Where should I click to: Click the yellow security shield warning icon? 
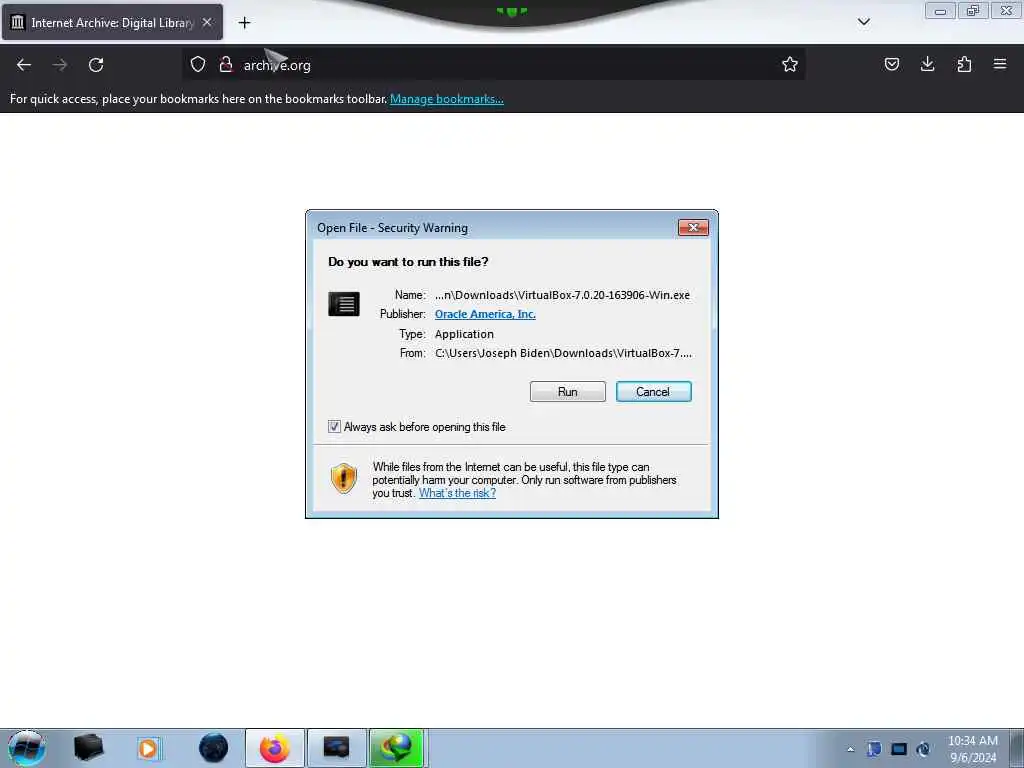tap(344, 479)
